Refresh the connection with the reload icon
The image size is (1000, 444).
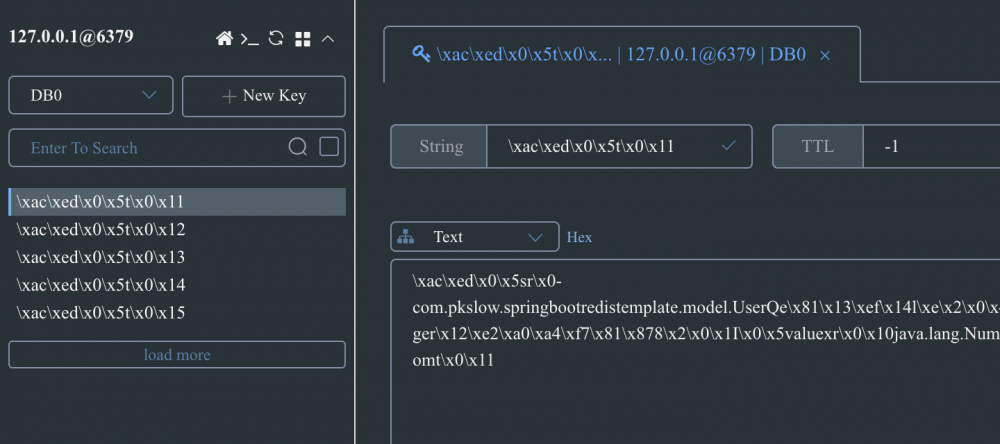pyautogui.click(x=276, y=39)
